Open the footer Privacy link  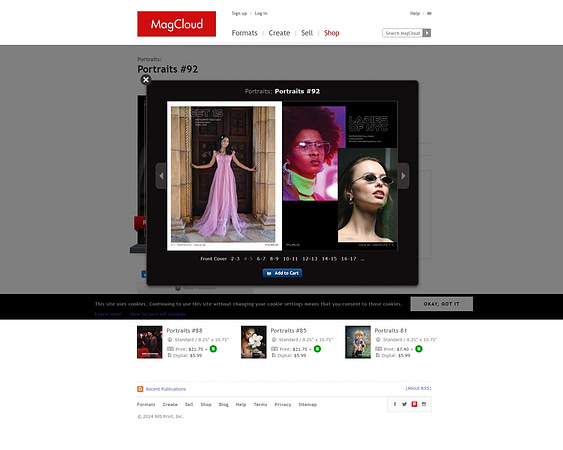click(283, 404)
